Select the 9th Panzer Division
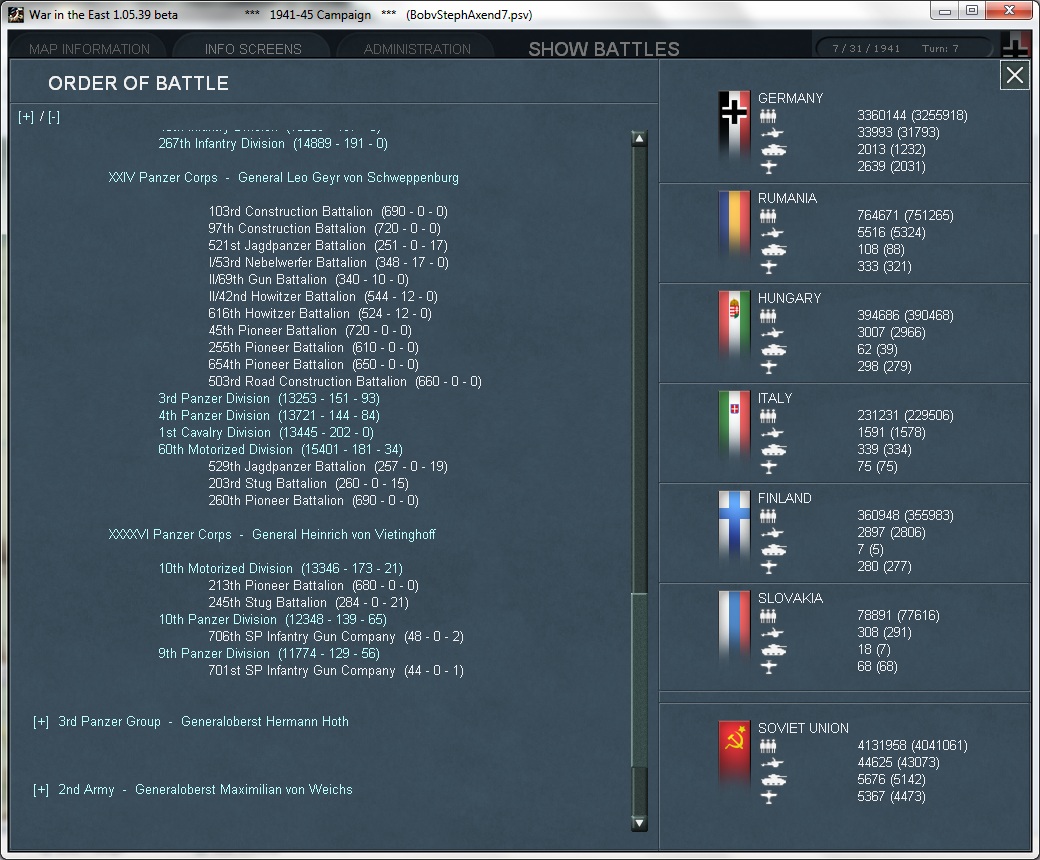The height and width of the screenshot is (860, 1040). pos(269,654)
